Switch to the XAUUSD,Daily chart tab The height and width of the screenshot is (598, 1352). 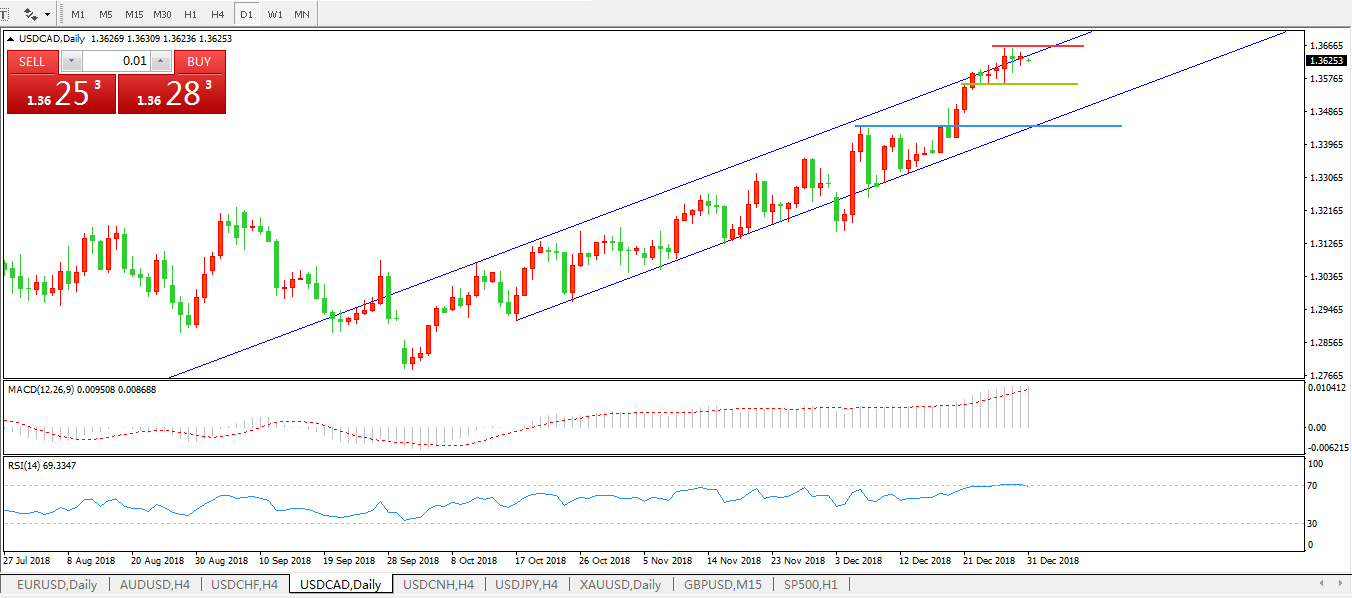click(x=619, y=585)
